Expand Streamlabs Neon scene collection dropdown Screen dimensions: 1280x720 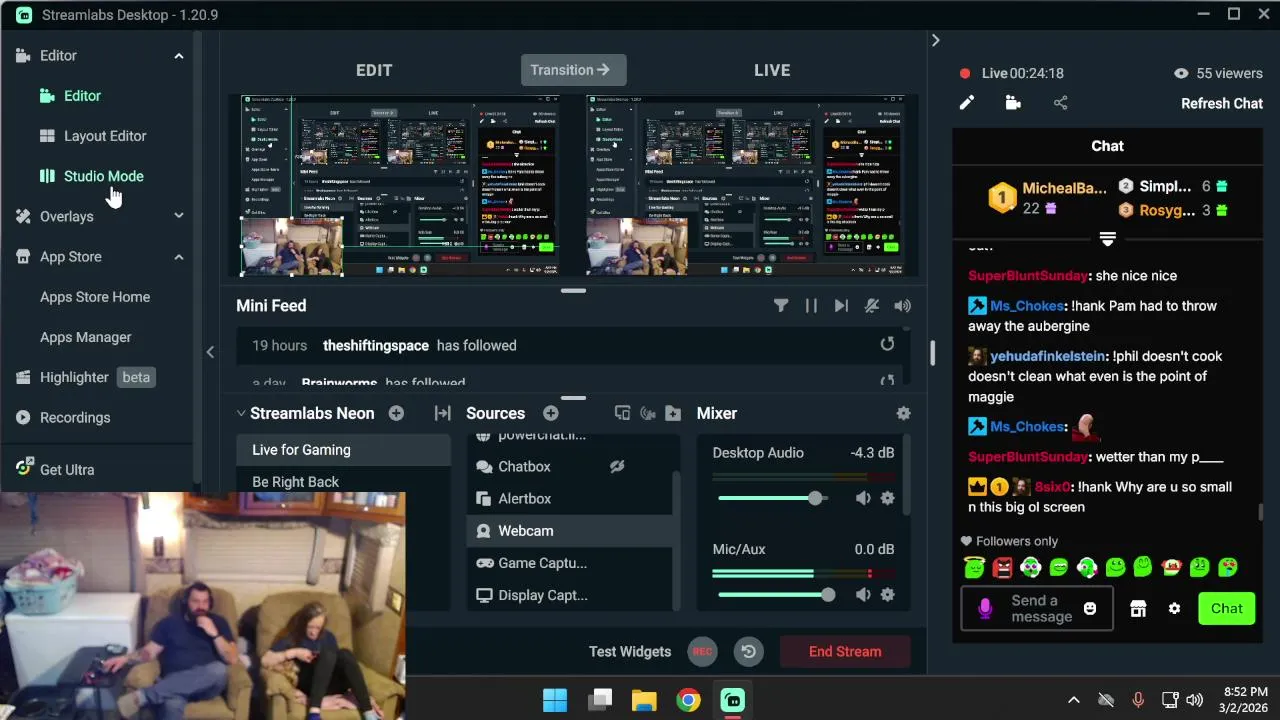tap(241, 413)
